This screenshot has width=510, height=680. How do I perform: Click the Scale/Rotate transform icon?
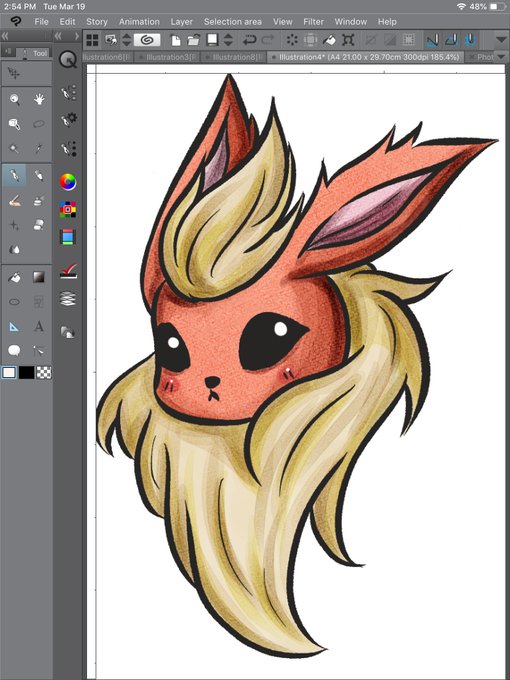coord(348,40)
